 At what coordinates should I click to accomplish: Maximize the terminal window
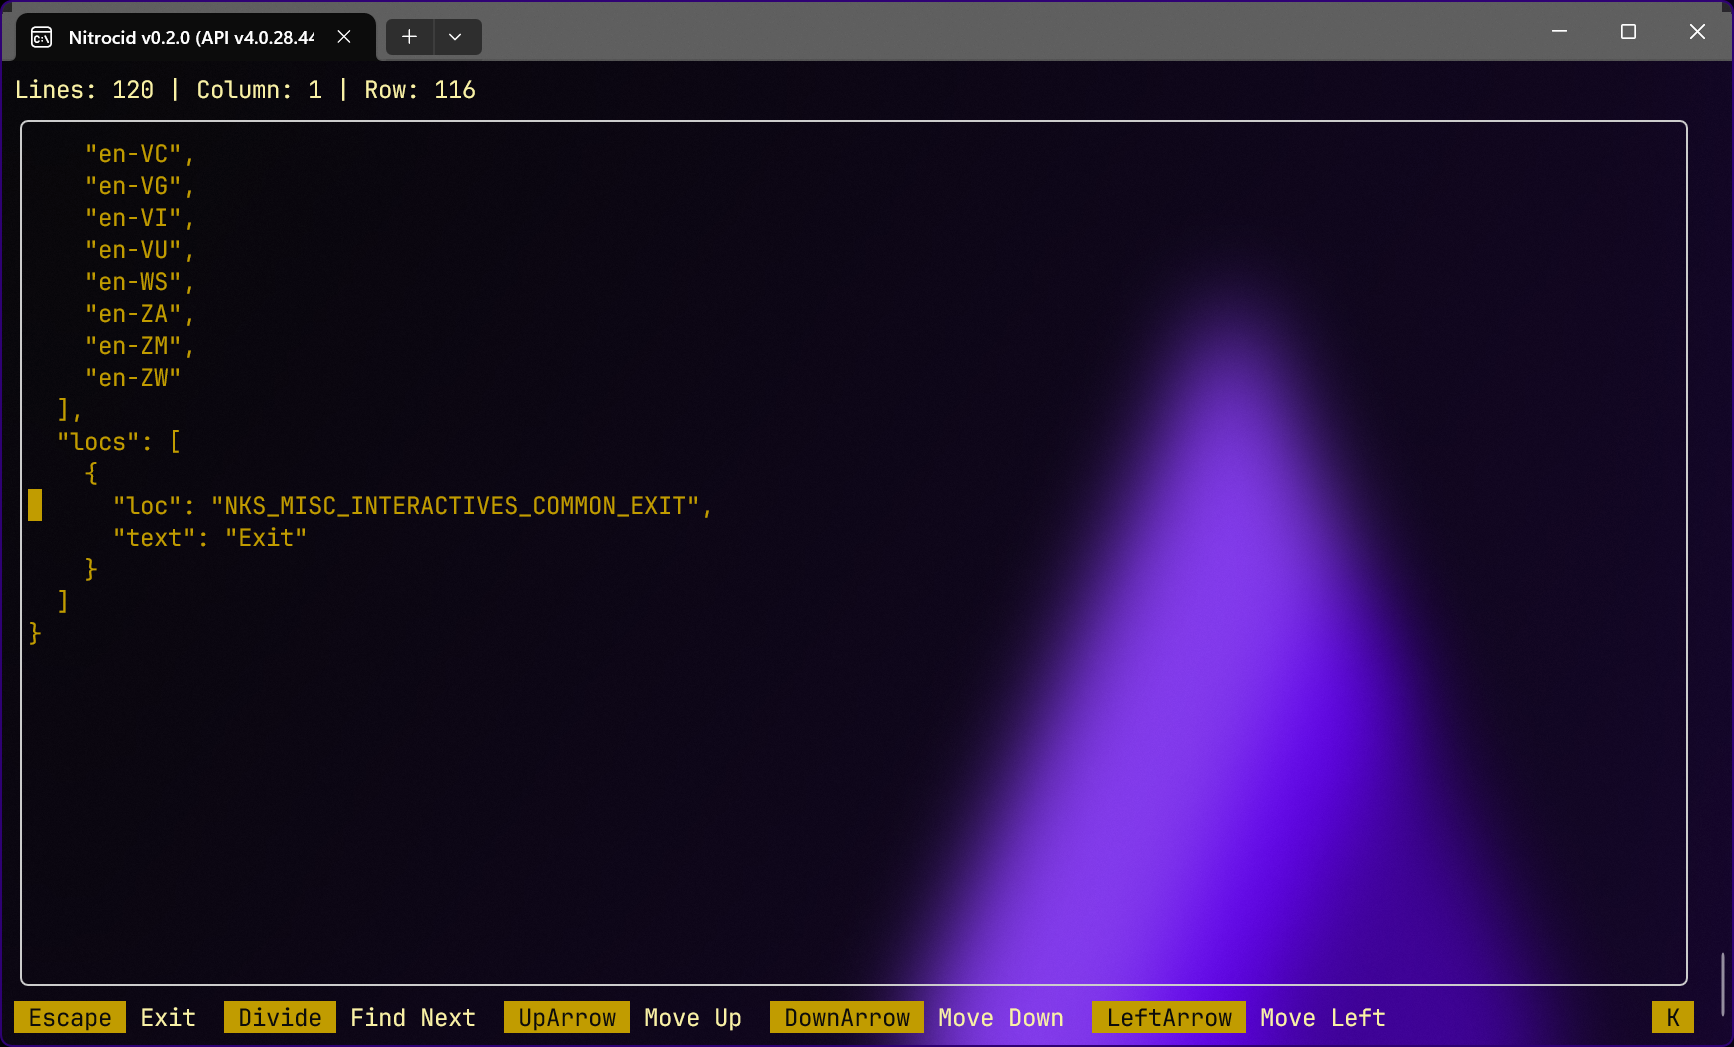(1628, 32)
